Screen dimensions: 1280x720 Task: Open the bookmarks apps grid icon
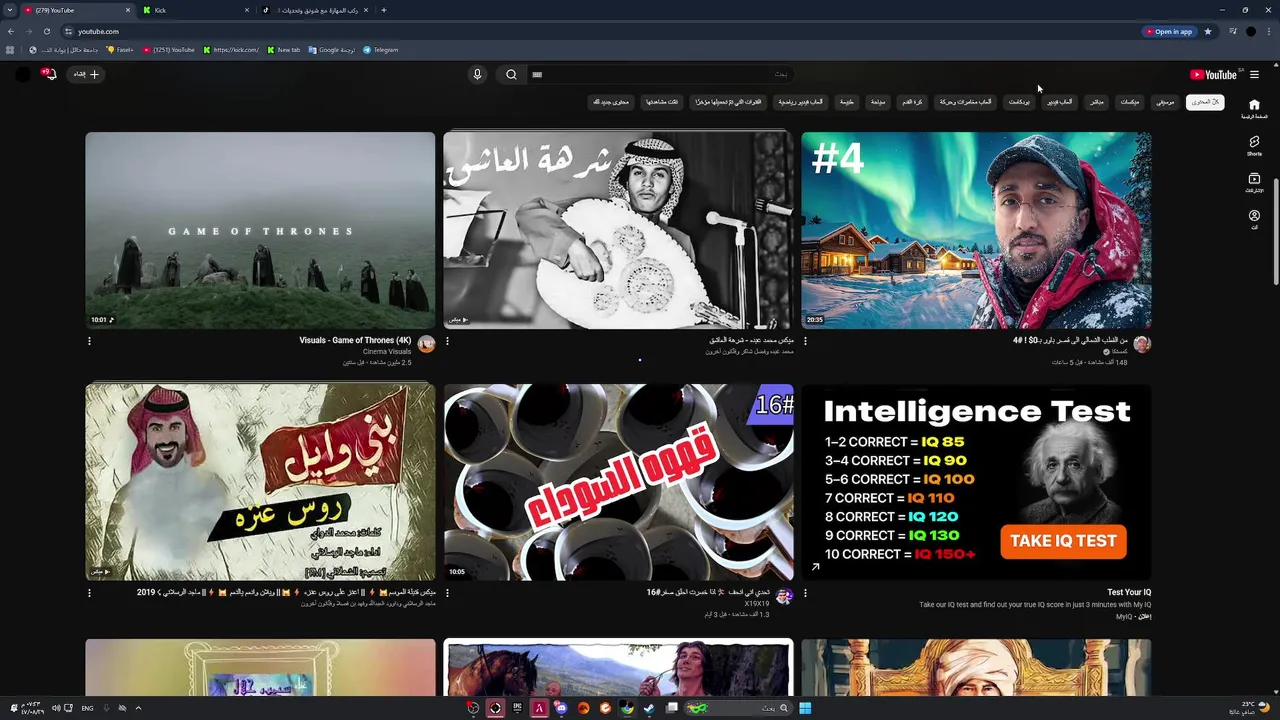pos(10,50)
